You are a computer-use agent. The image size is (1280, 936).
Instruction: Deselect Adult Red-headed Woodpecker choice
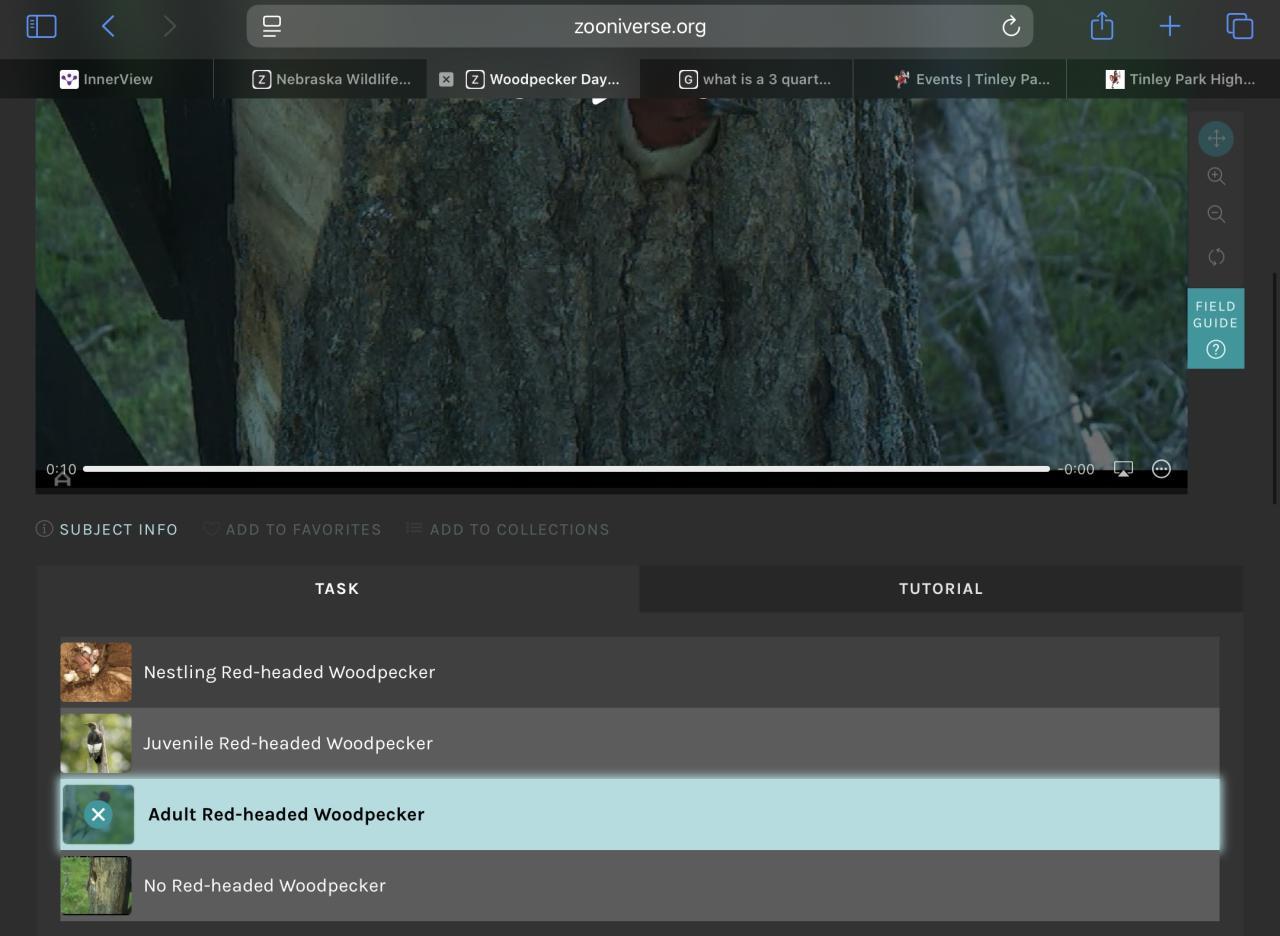point(98,814)
